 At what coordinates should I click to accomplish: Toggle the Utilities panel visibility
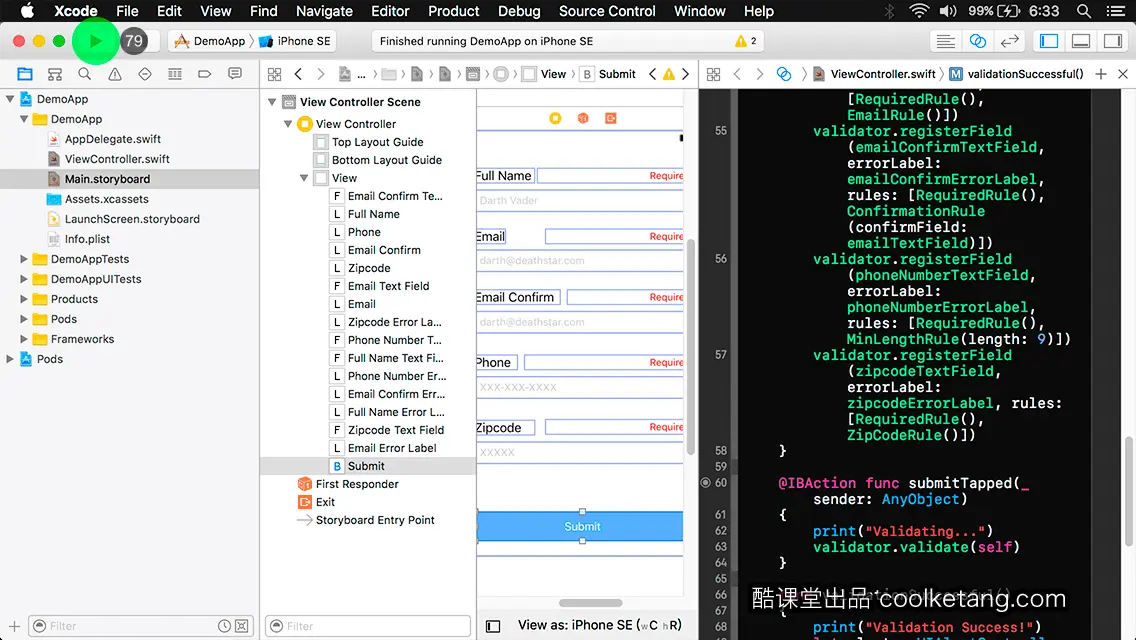pyautogui.click(x=1113, y=41)
